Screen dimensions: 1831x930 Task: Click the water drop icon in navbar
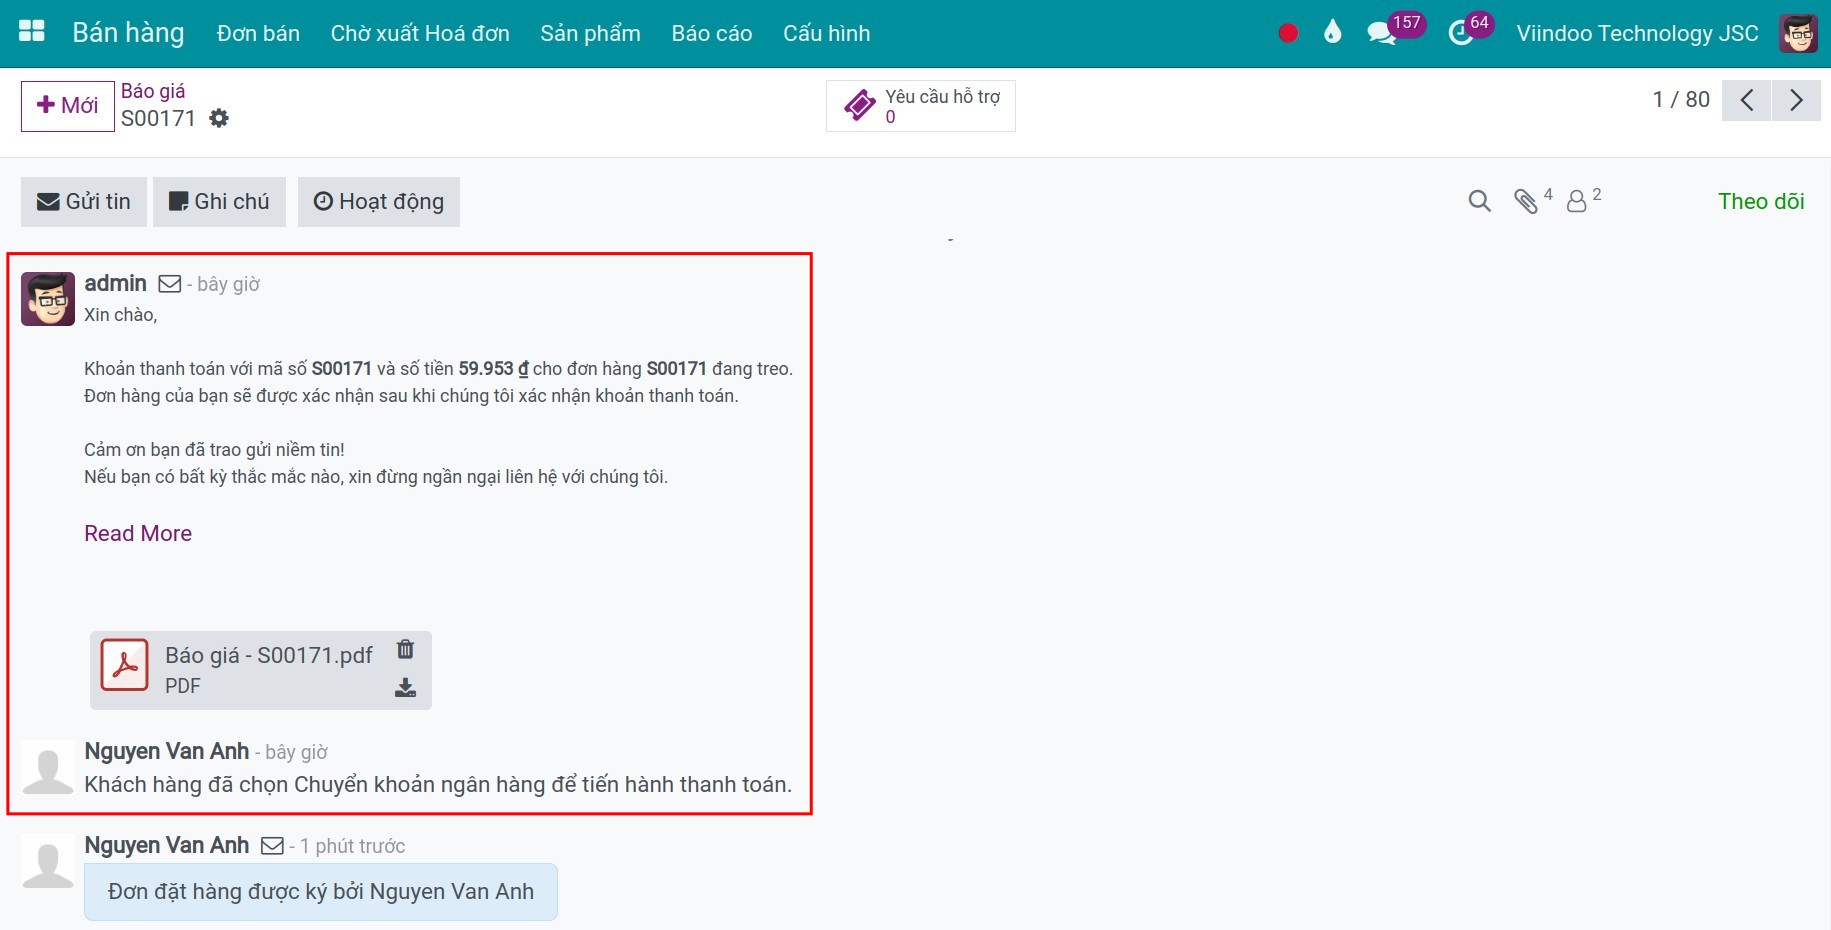click(x=1332, y=33)
